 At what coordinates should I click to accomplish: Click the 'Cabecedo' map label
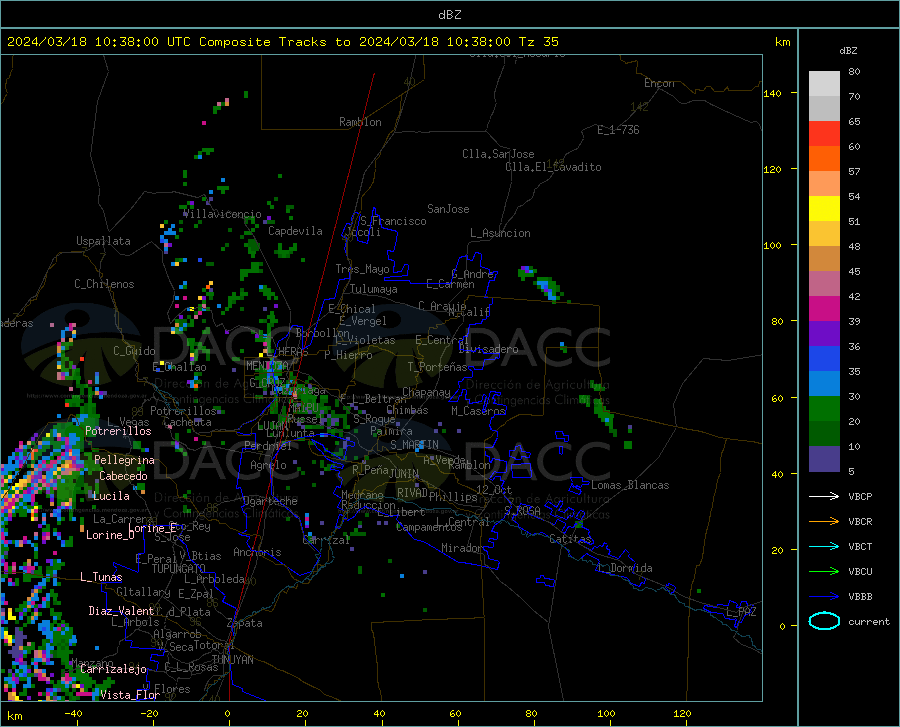(123, 476)
